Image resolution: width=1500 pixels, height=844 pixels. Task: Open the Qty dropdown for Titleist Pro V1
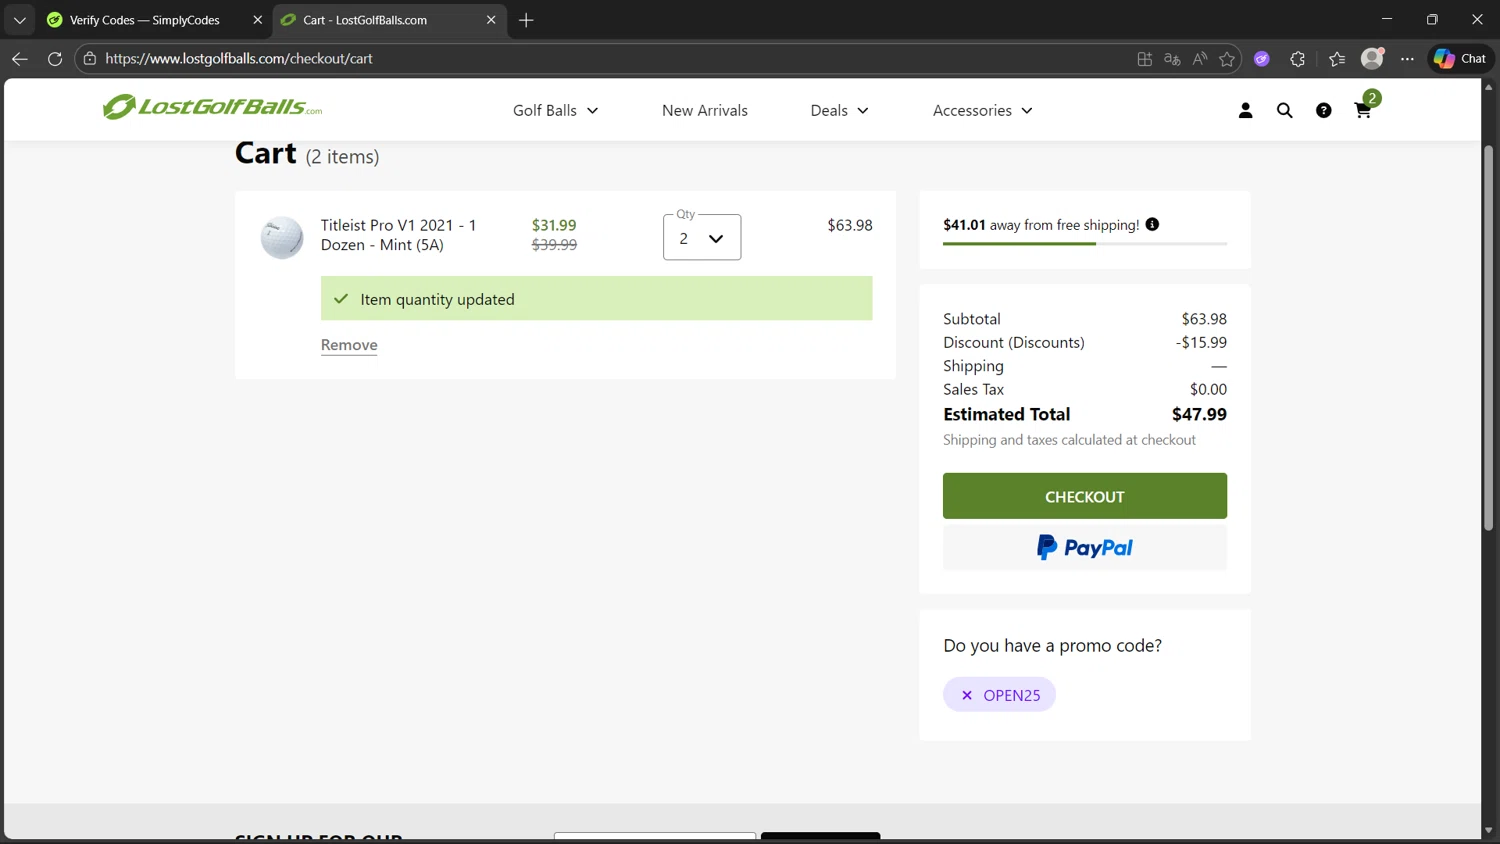click(702, 238)
